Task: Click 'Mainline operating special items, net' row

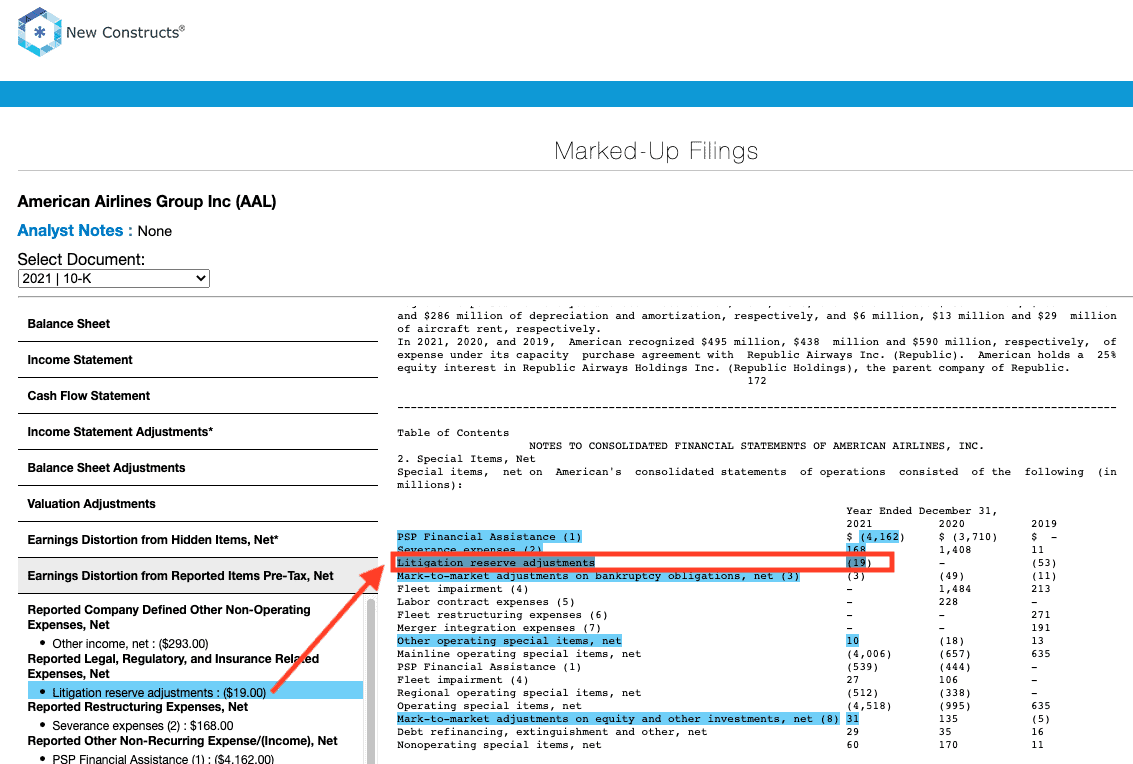Action: tap(519, 654)
